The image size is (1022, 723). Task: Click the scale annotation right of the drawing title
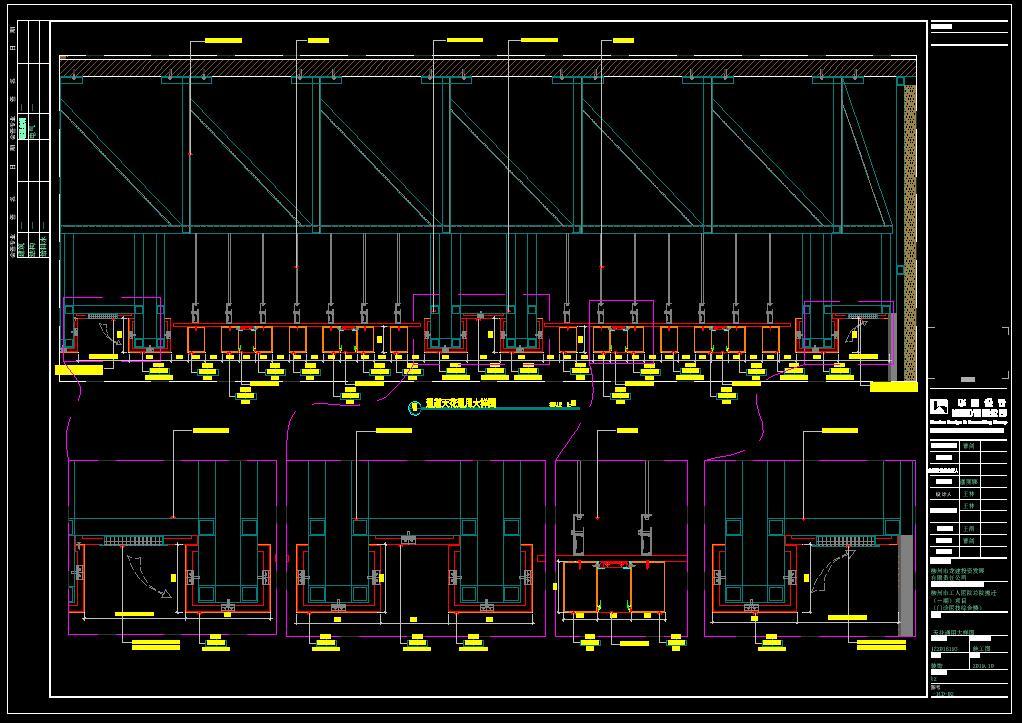563,404
